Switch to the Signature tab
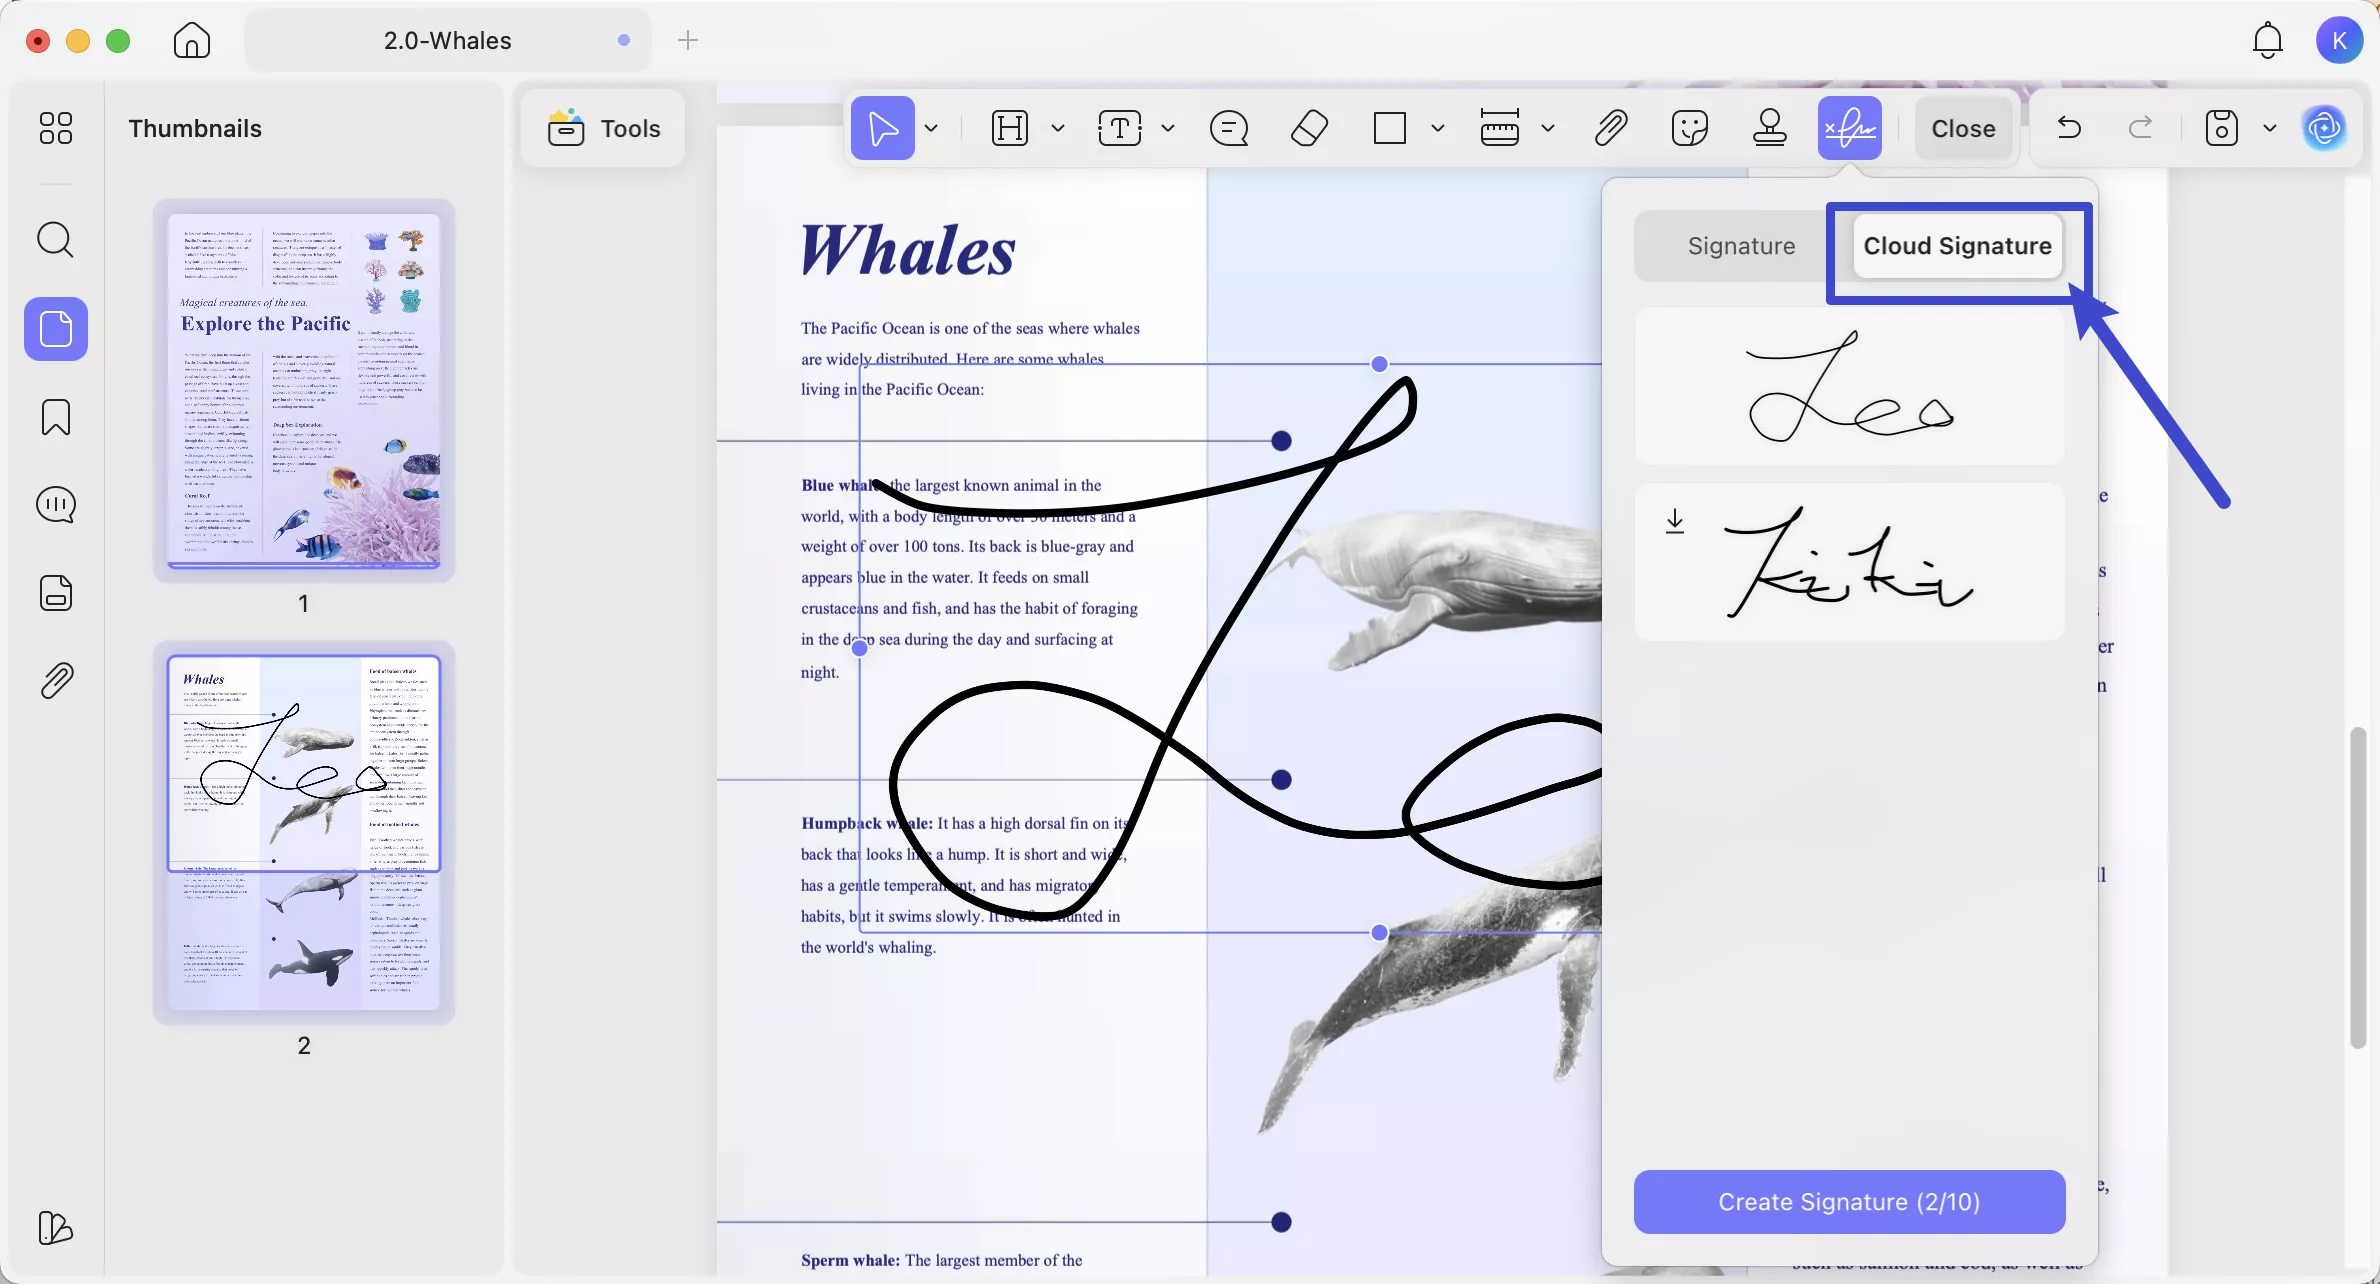This screenshot has height=1284, width=2380. tap(1741, 246)
